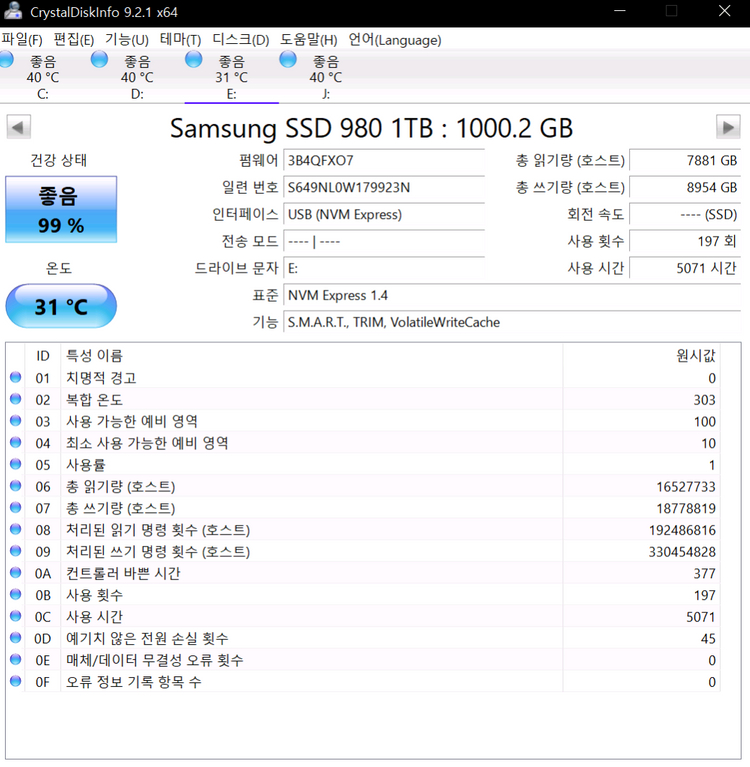750x767 pixels.
Task: Select the 사용 가능한 예비 영역 row
Action: [363, 421]
